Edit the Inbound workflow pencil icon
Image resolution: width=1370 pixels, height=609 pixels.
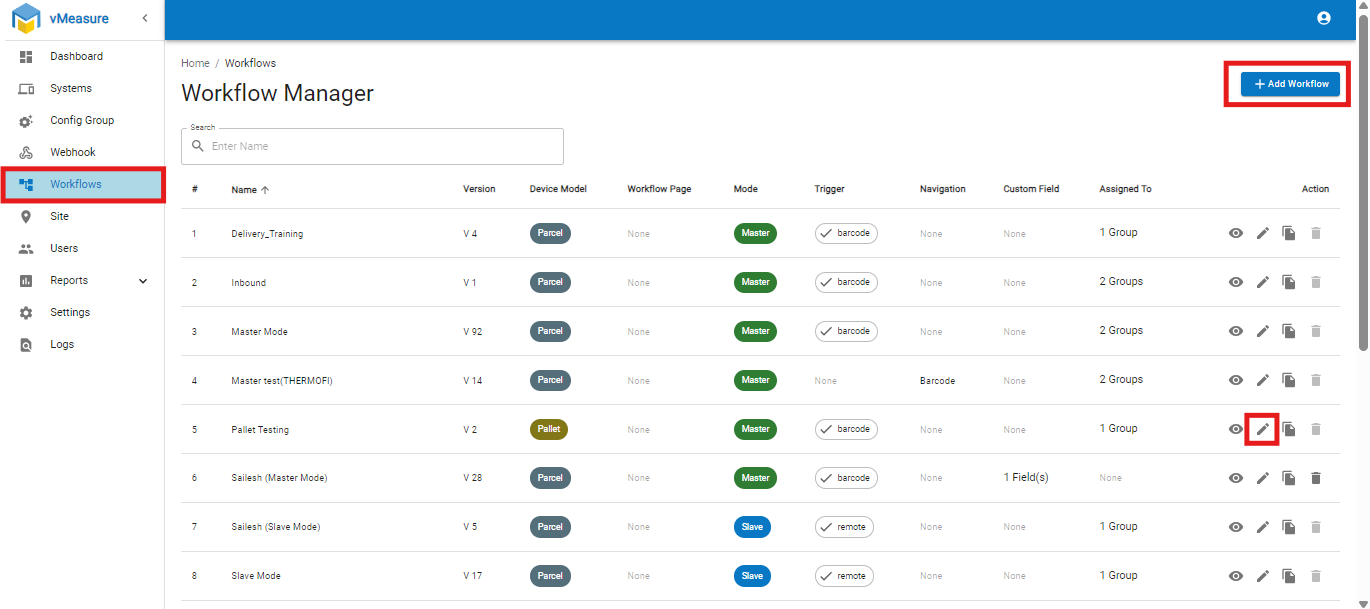tap(1263, 282)
